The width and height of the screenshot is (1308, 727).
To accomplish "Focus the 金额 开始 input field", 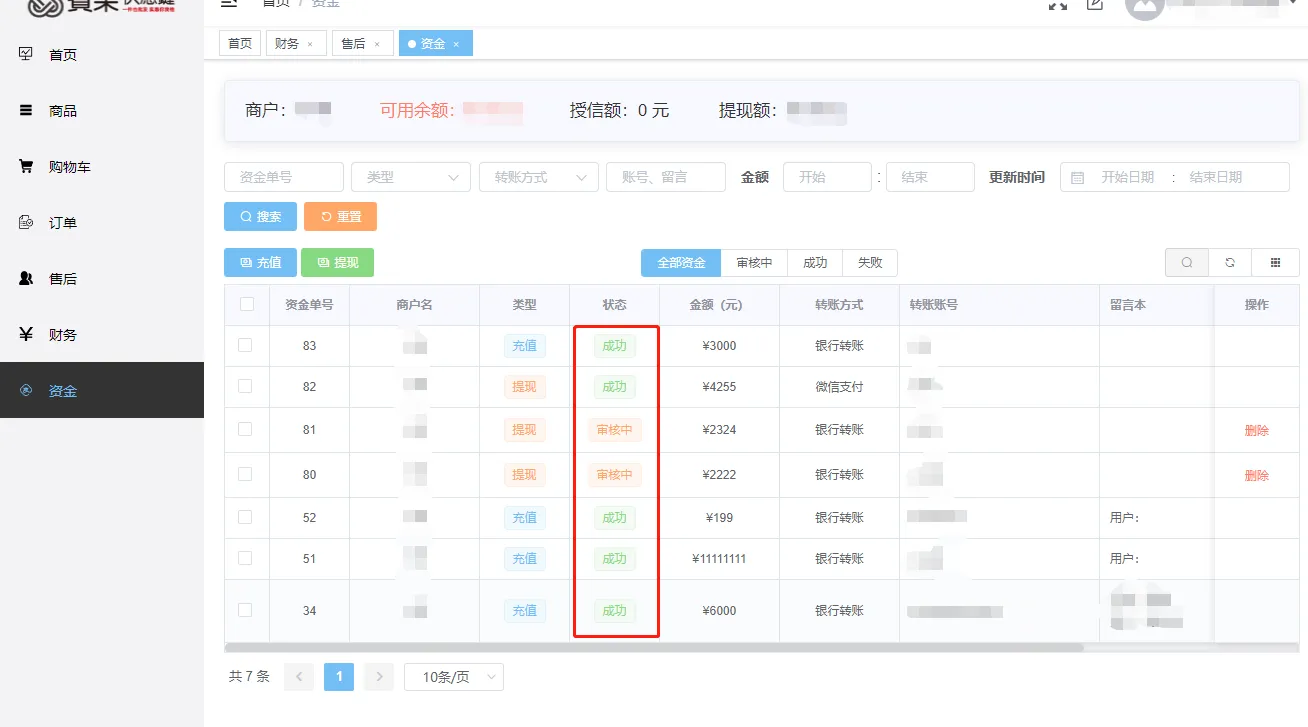I will [x=827, y=177].
